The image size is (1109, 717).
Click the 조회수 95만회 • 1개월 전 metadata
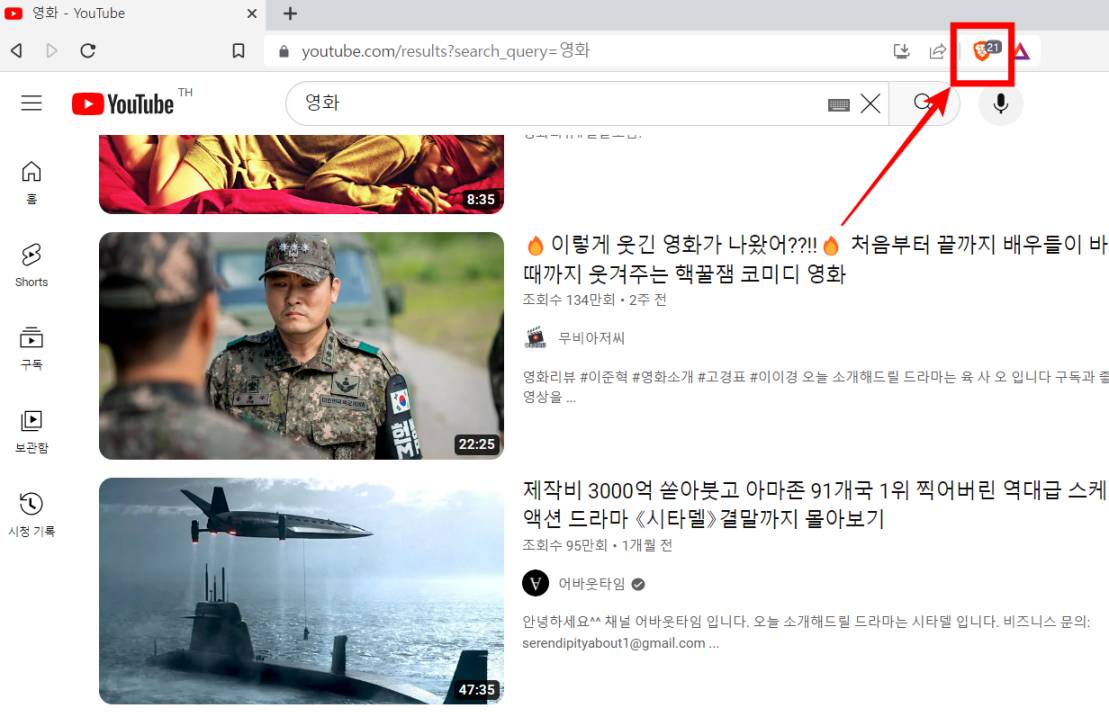click(x=597, y=545)
